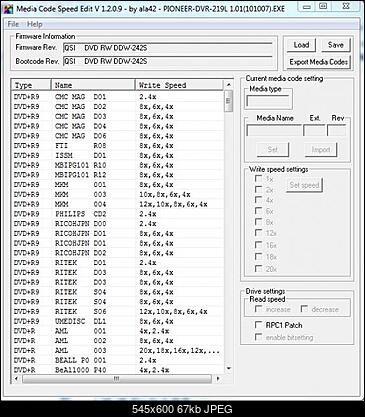The image size is (365, 417).
Task: Select the RICOHJPN D02 row
Action: tap(118, 253)
